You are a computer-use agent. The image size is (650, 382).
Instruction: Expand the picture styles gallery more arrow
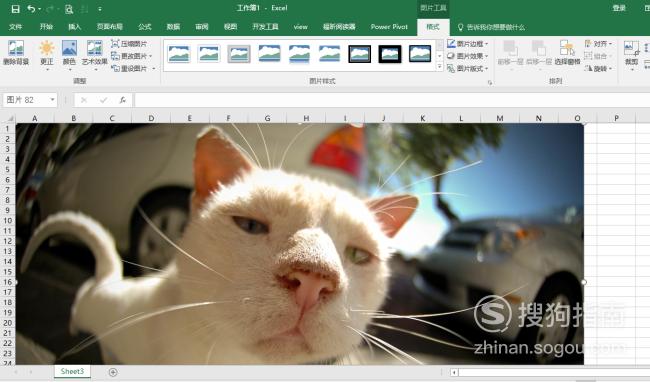click(x=440, y=67)
